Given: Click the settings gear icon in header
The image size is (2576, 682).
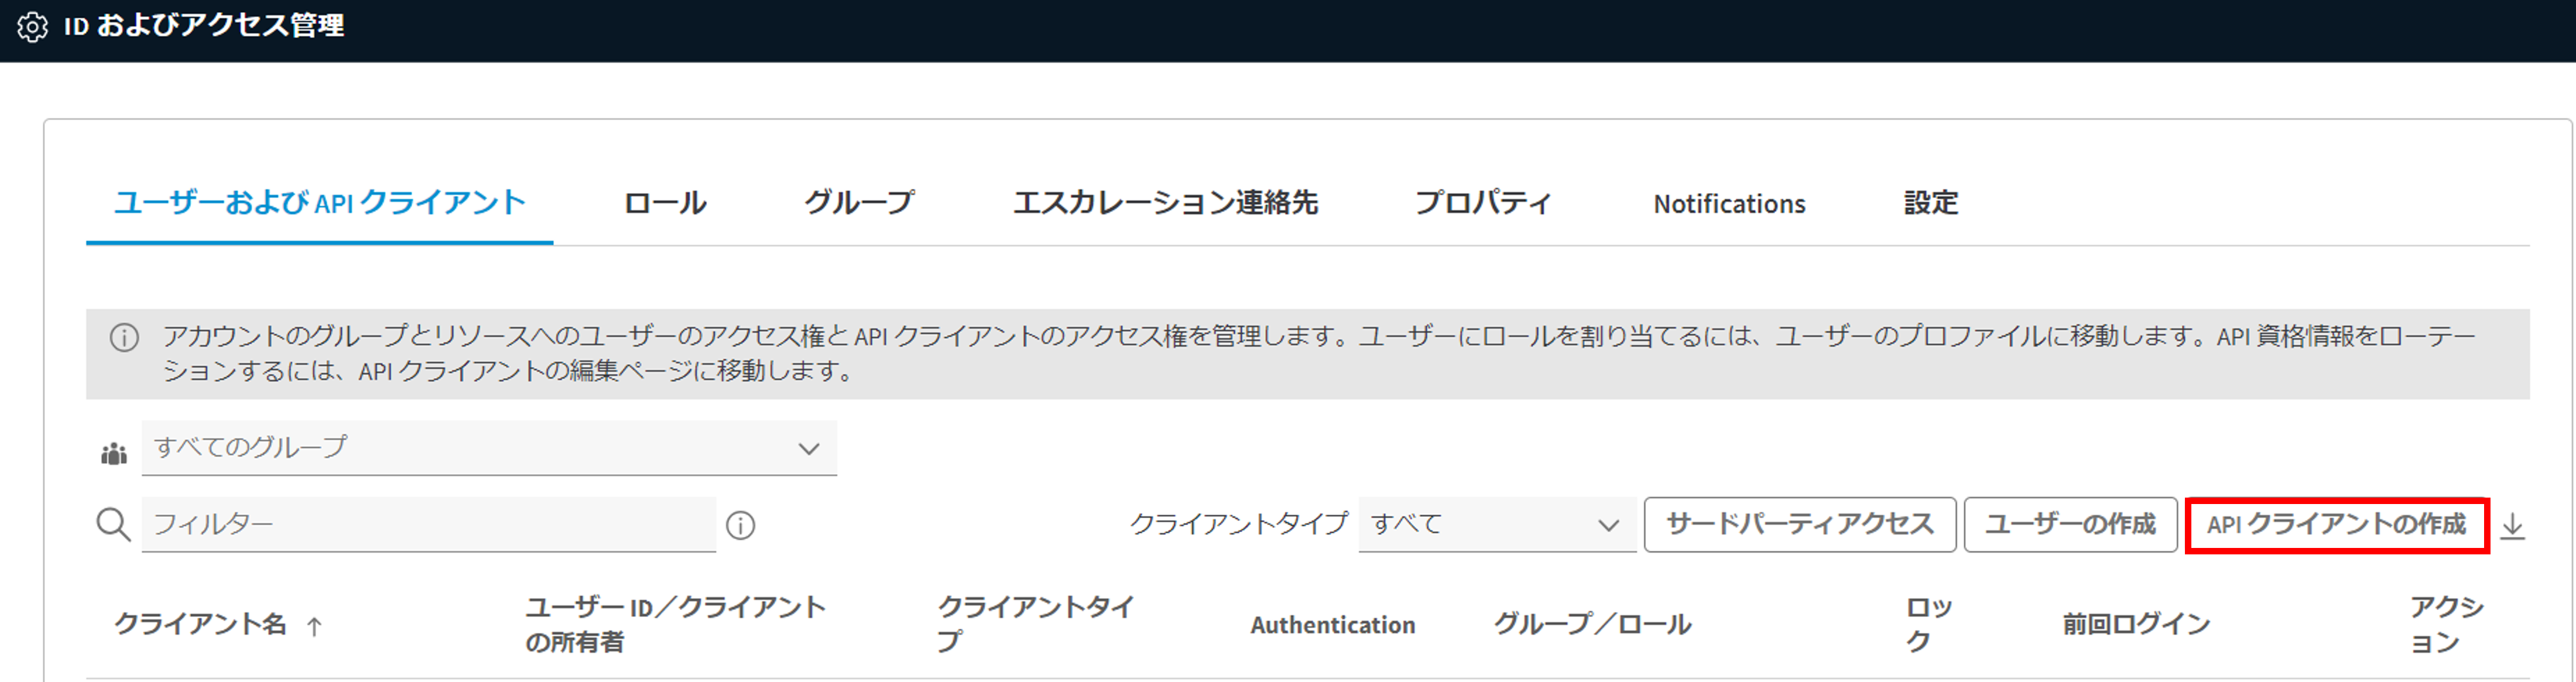Looking at the screenshot, I should coord(32,27).
